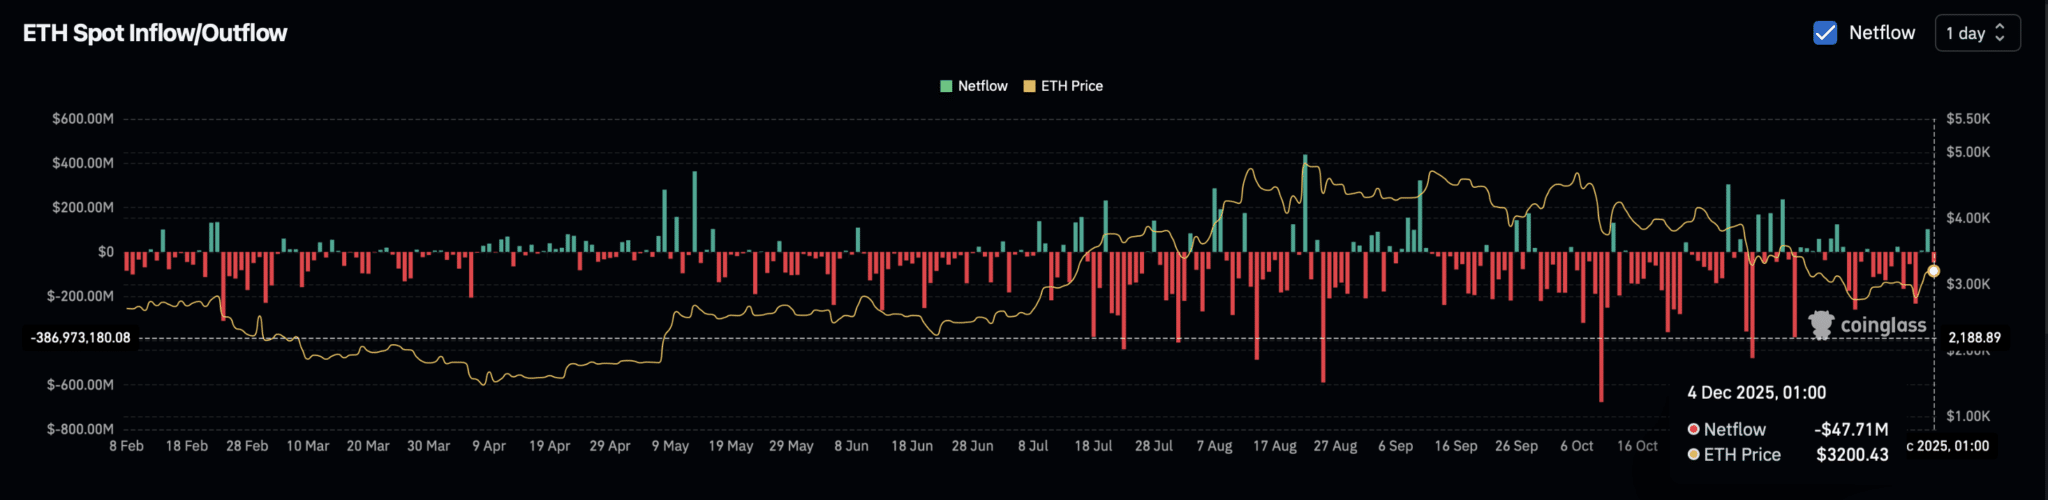This screenshot has height=500, width=2048.
Task: Select the ETH Spot Inflow/Outflow title
Action: pyautogui.click(x=155, y=33)
